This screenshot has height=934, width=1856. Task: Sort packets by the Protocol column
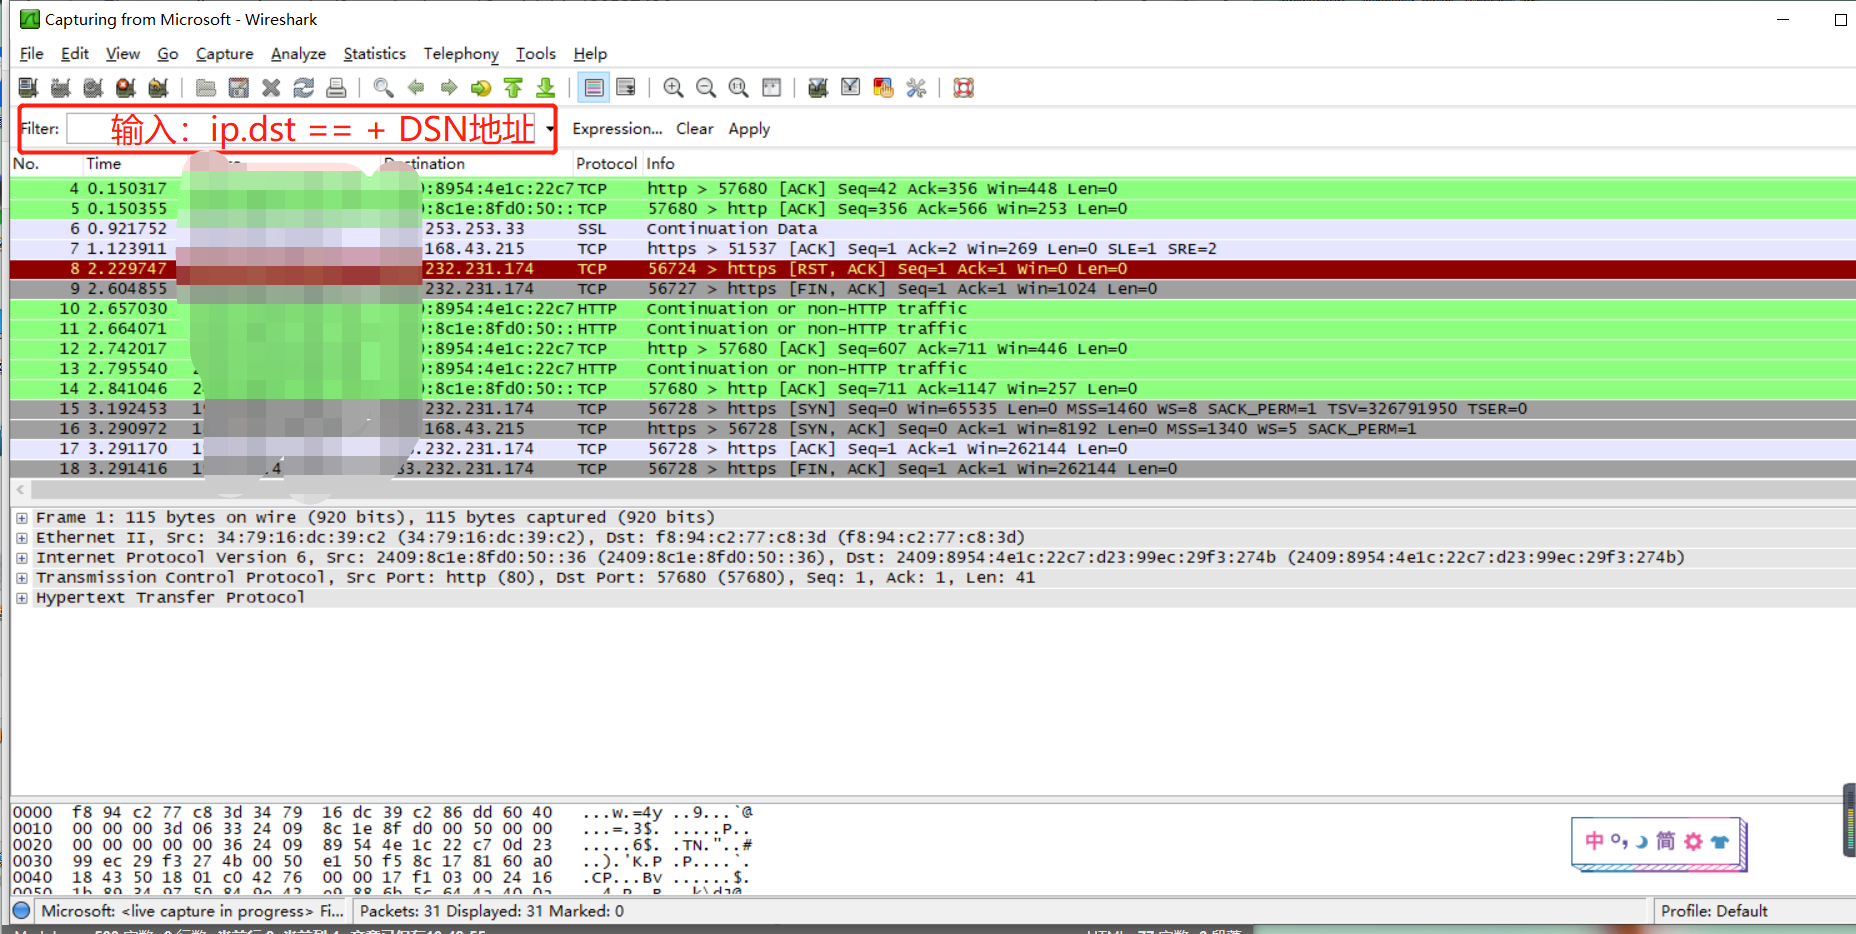coord(606,164)
